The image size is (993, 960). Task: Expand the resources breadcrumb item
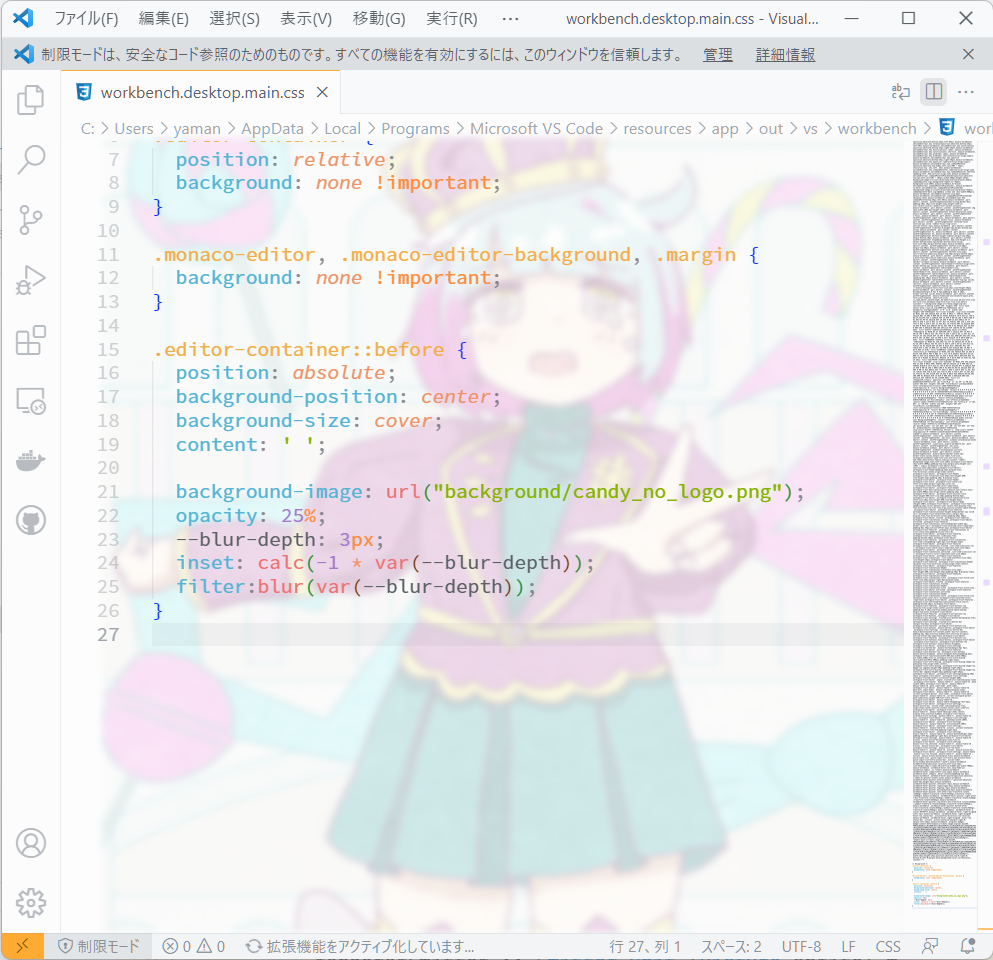coord(657,128)
